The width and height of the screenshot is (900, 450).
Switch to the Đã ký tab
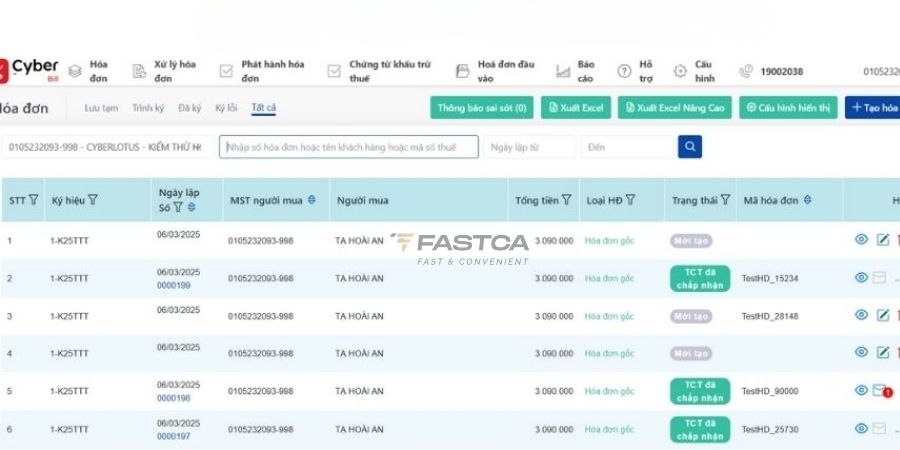coord(189,108)
